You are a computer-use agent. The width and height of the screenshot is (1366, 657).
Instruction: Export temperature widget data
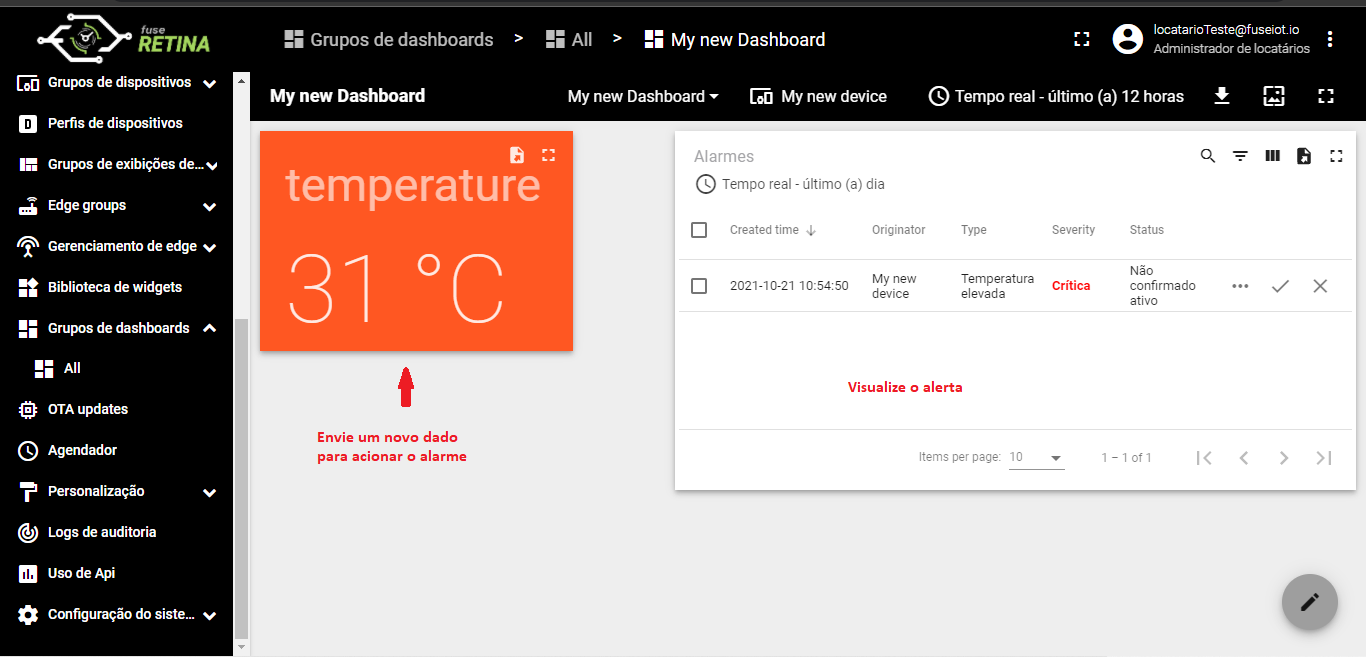(516, 154)
